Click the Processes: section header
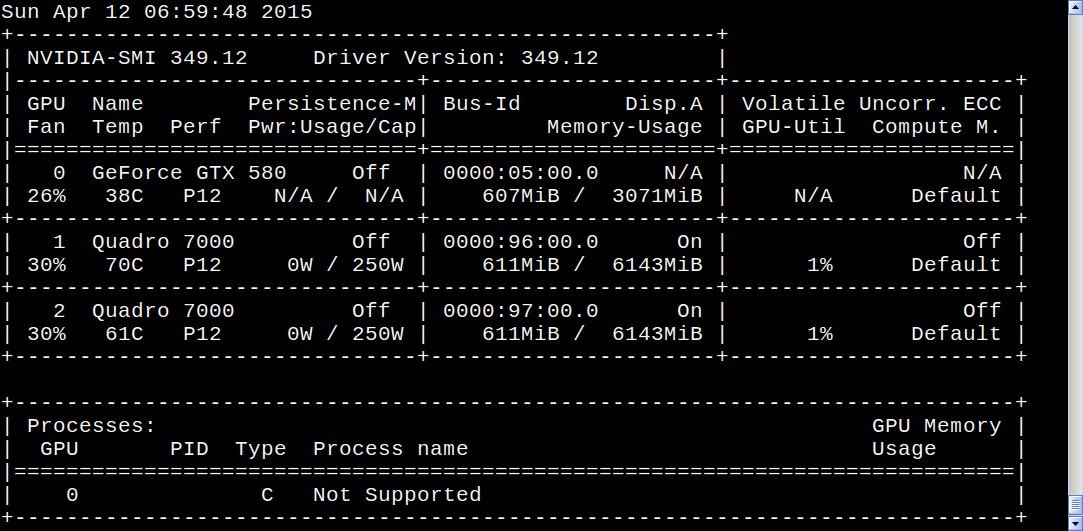Screen dimensions: 1083x531 pos(91,426)
